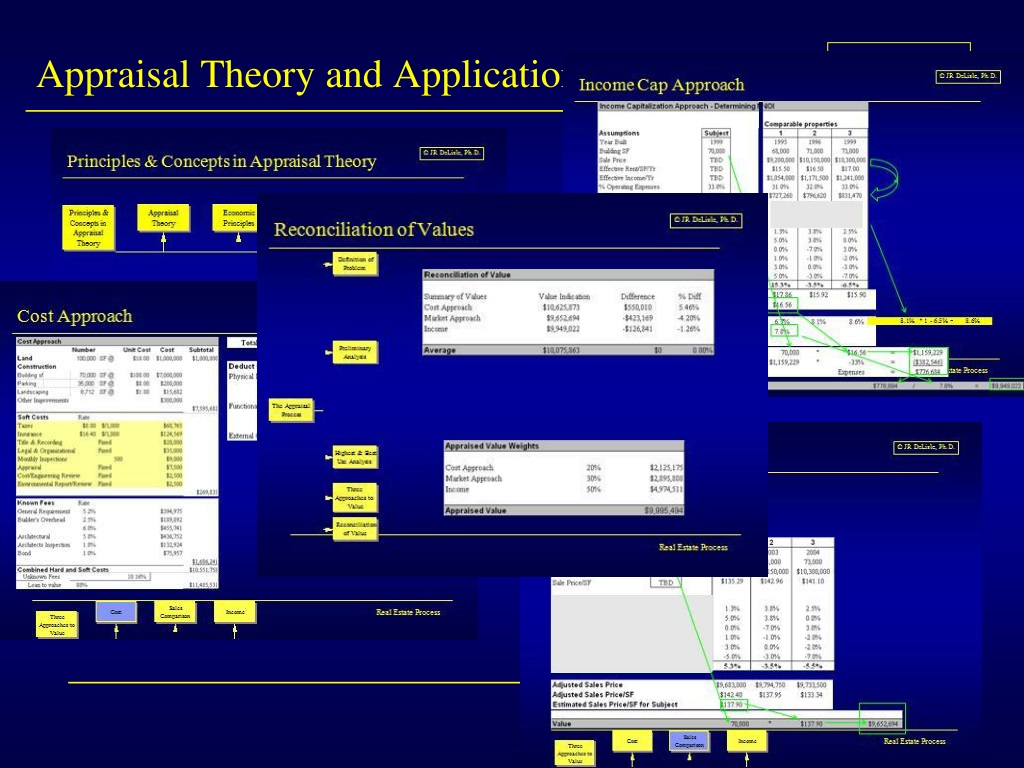The image size is (1024, 768).
Task: Click the yellow cap rate formula bar
Action: tap(930, 321)
